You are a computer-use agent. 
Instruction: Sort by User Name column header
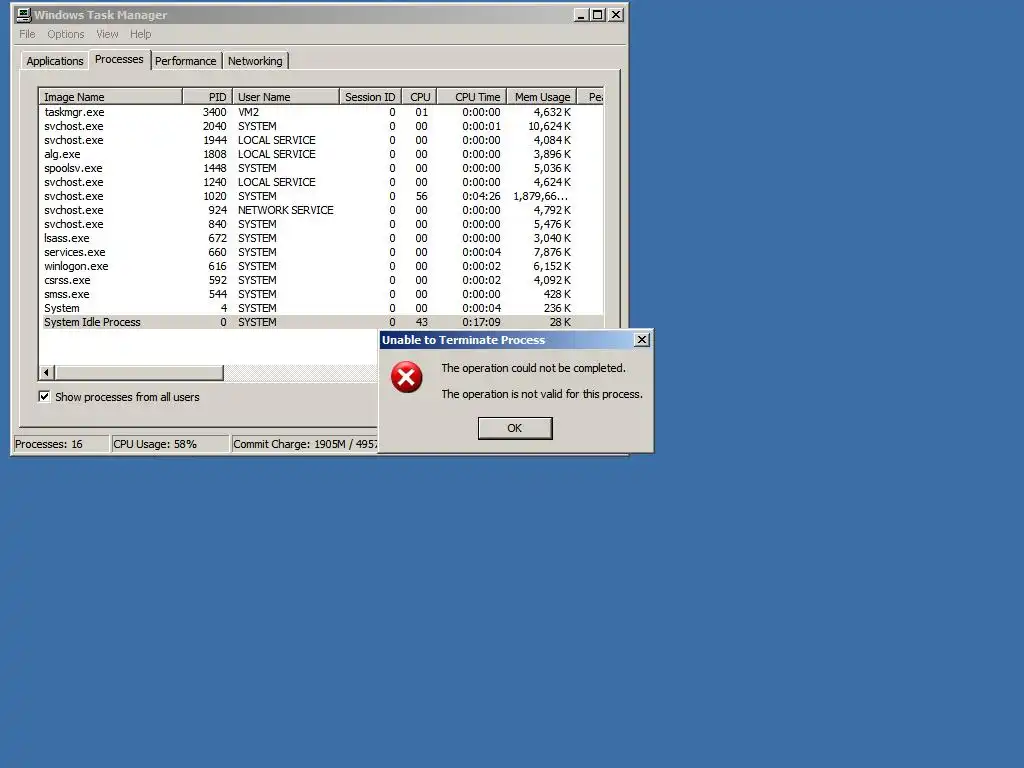click(x=285, y=97)
